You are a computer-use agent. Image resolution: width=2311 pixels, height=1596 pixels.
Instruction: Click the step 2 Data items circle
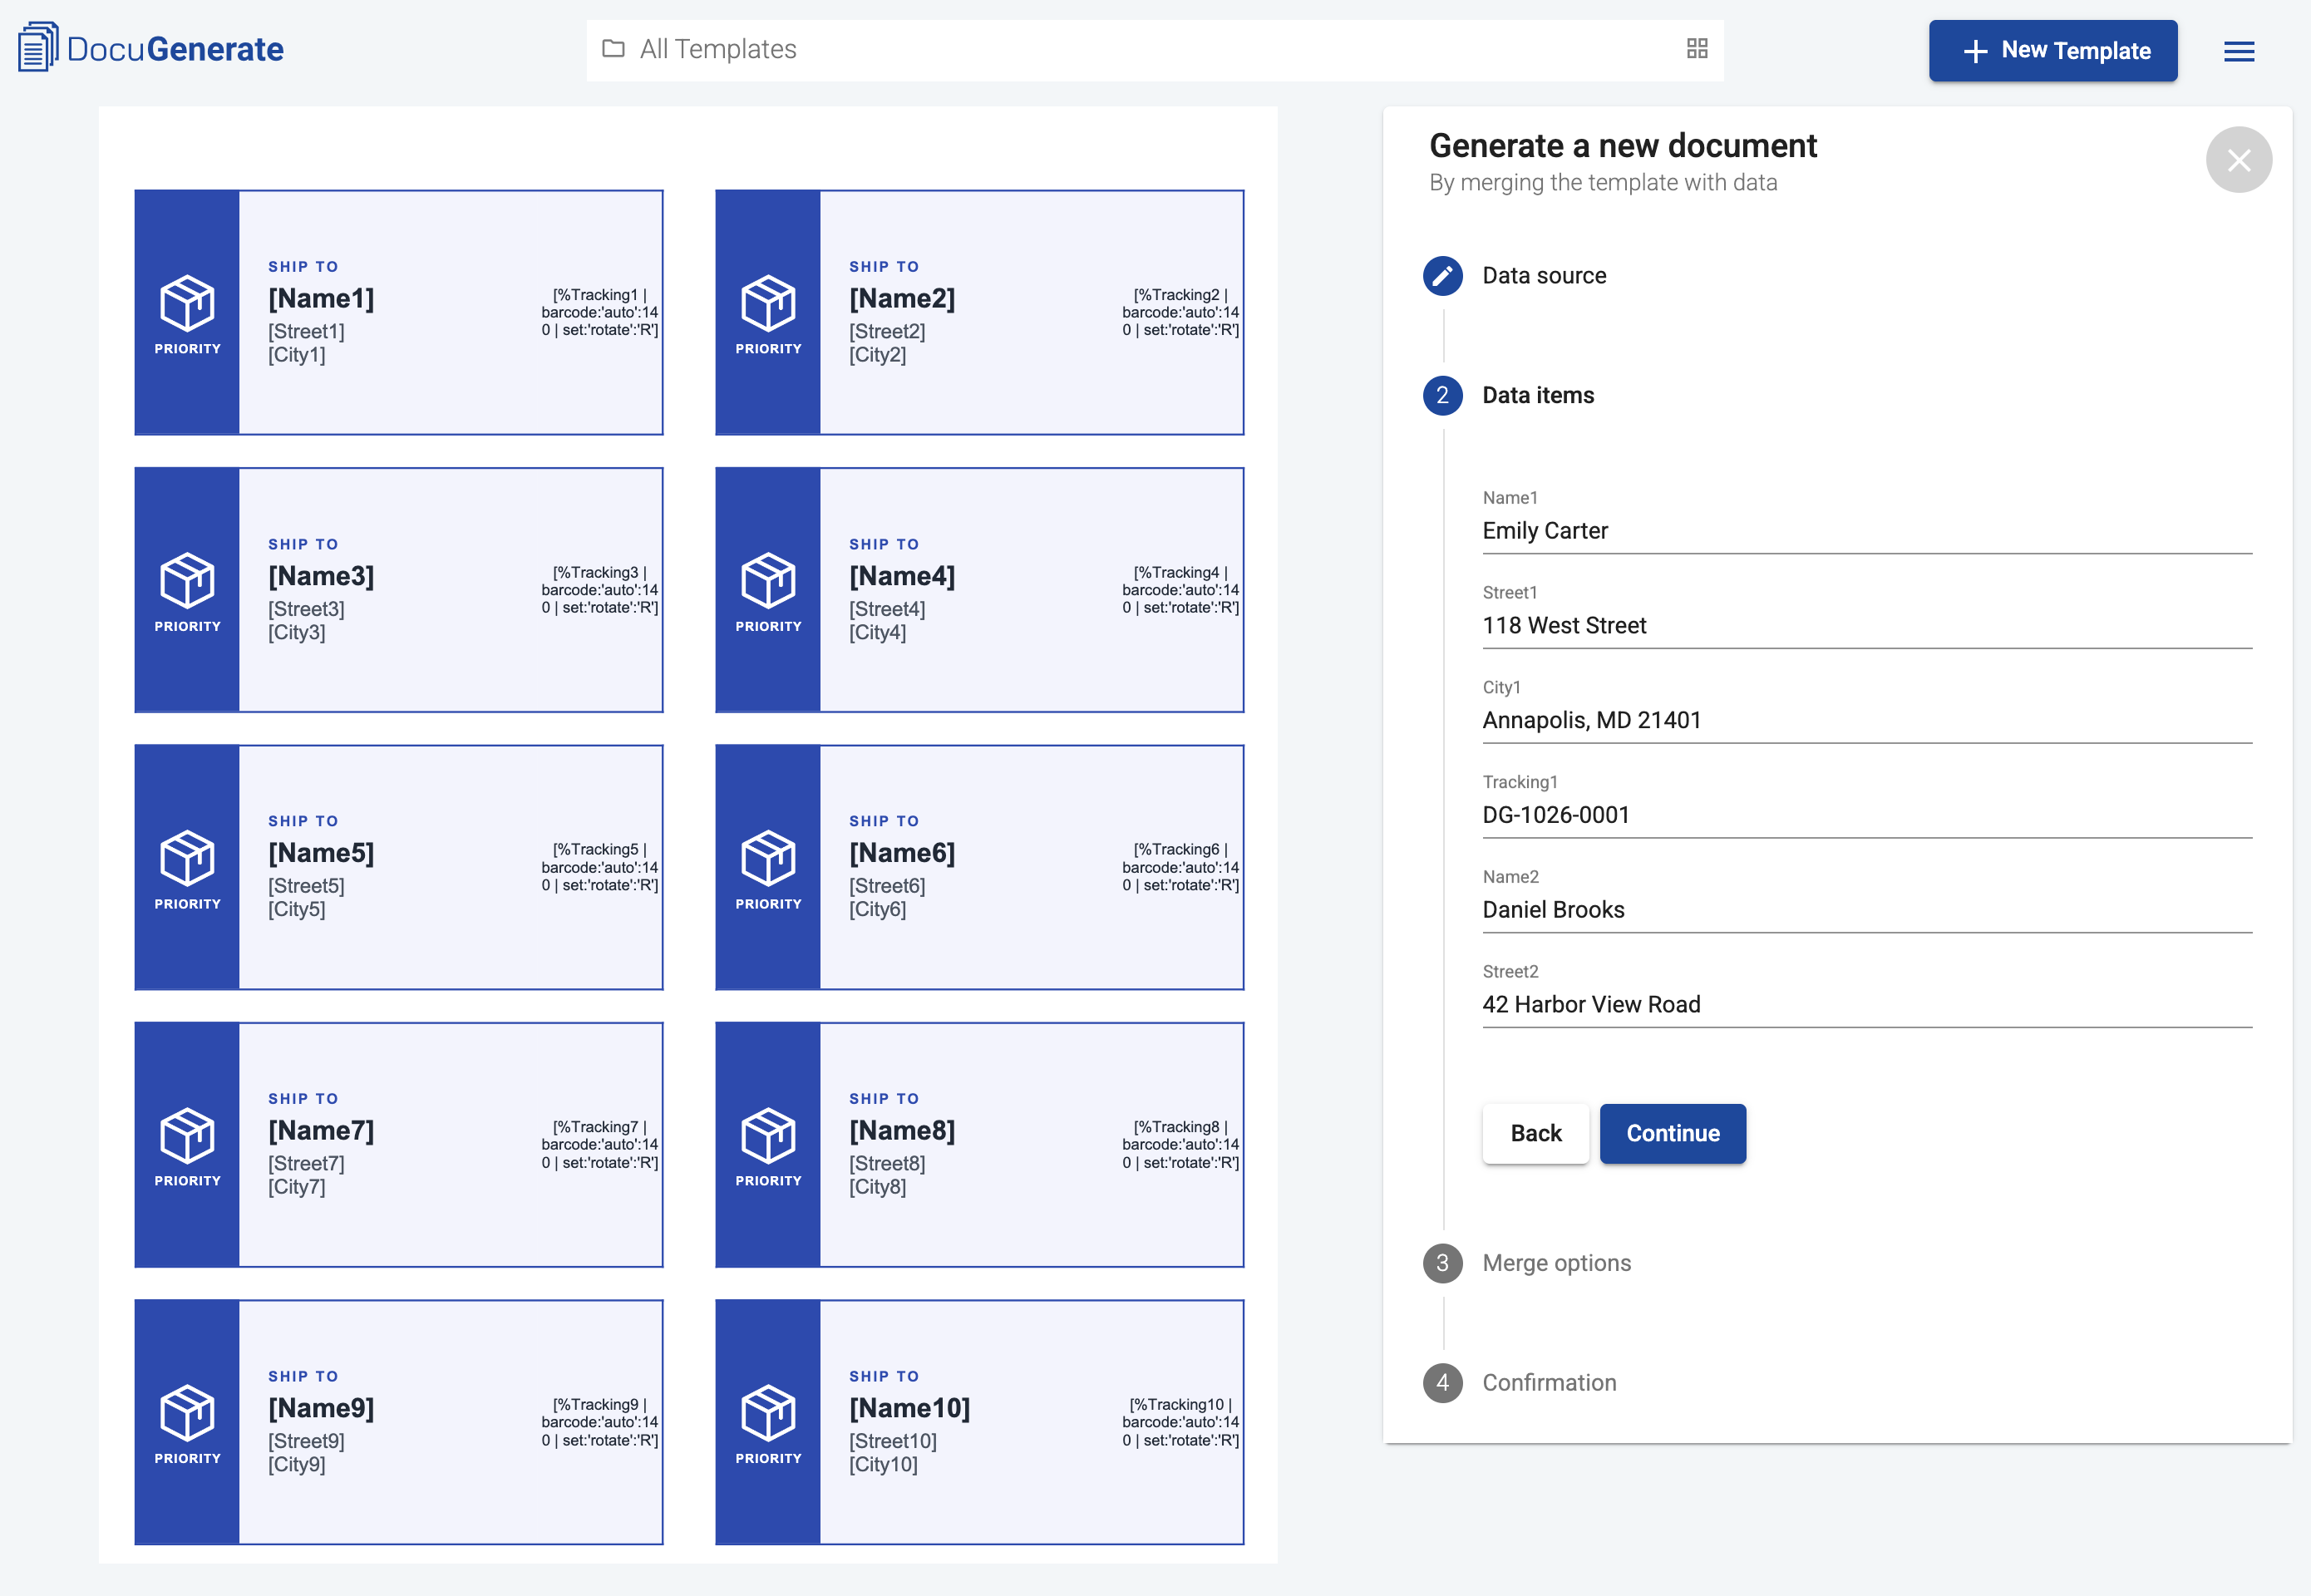click(x=1442, y=396)
